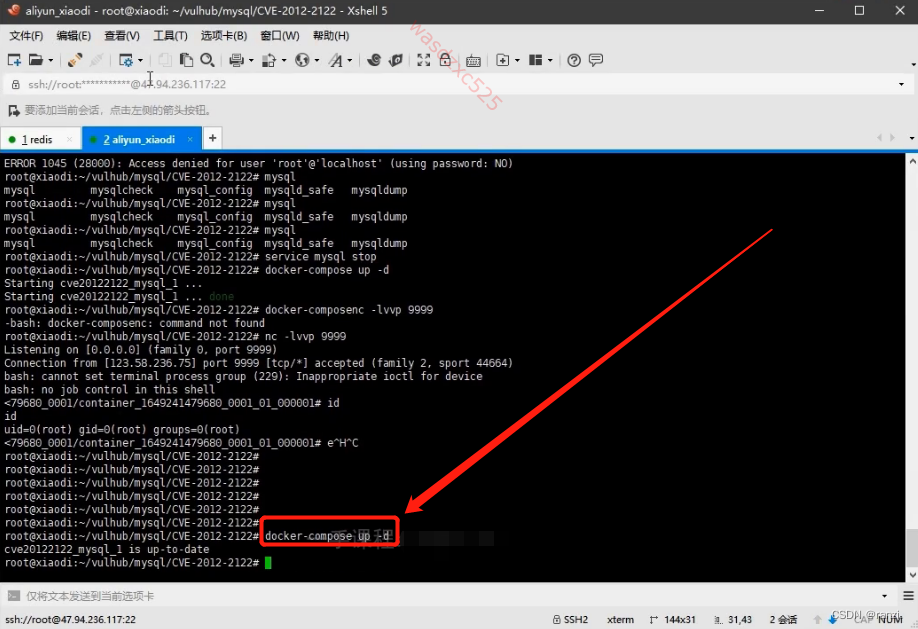Image resolution: width=918 pixels, height=629 pixels.
Task: Click the ssh address bar field
Action: 460,84
